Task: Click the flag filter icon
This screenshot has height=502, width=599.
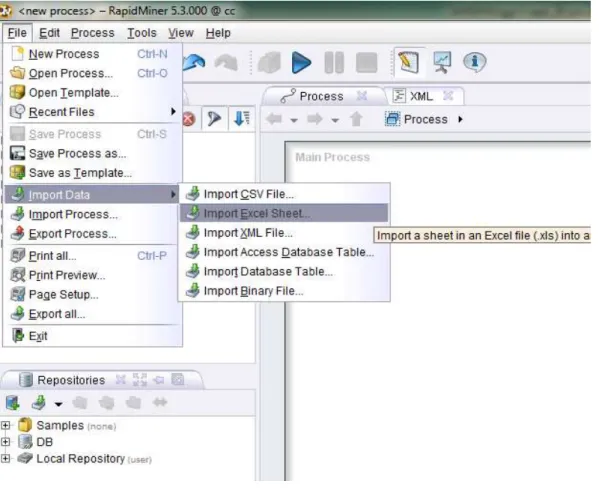Action: [x=214, y=119]
